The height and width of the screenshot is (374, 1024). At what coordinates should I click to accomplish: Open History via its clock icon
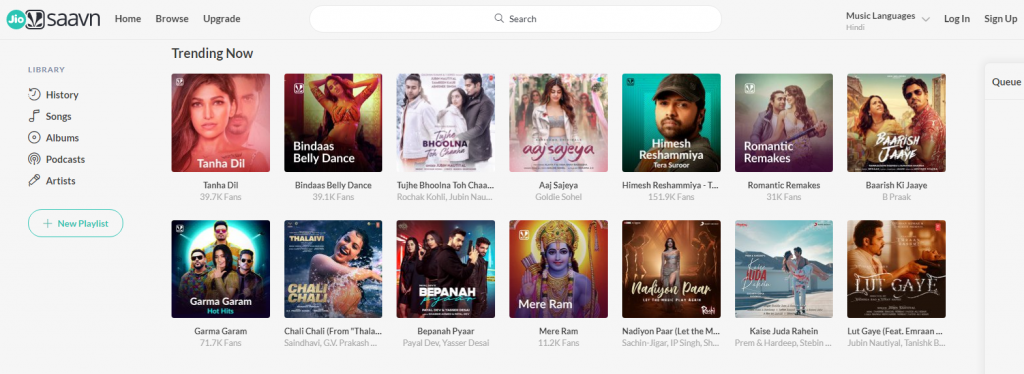(x=34, y=95)
